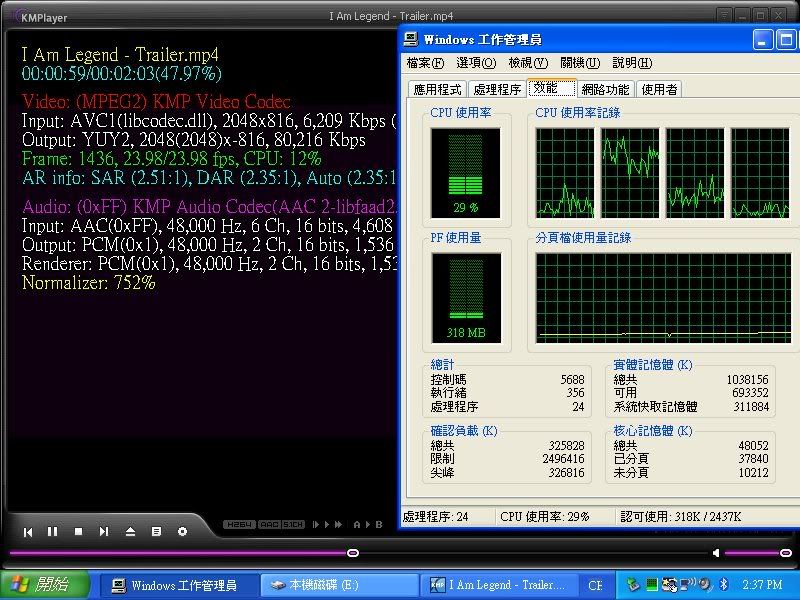800x600 pixels.
Task: Mute audio with the speaker icon
Action: [x=716, y=553]
